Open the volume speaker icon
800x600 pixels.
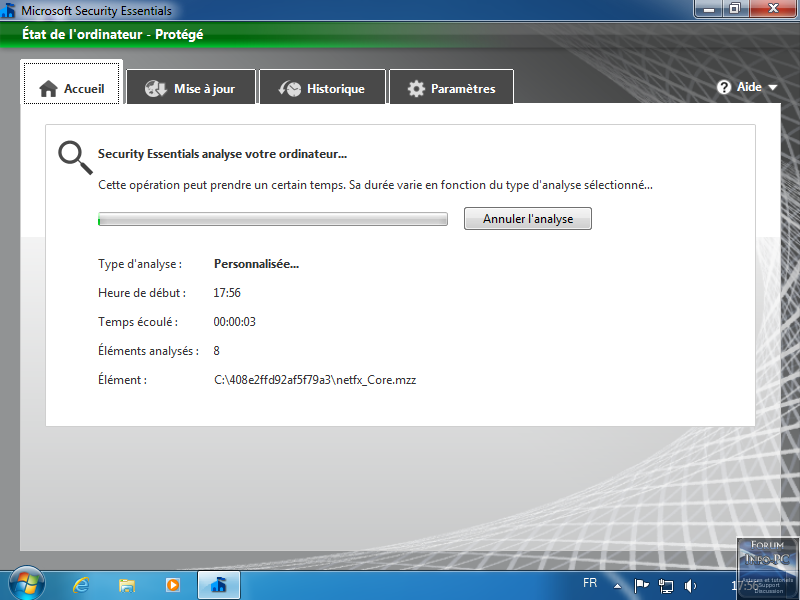690,585
